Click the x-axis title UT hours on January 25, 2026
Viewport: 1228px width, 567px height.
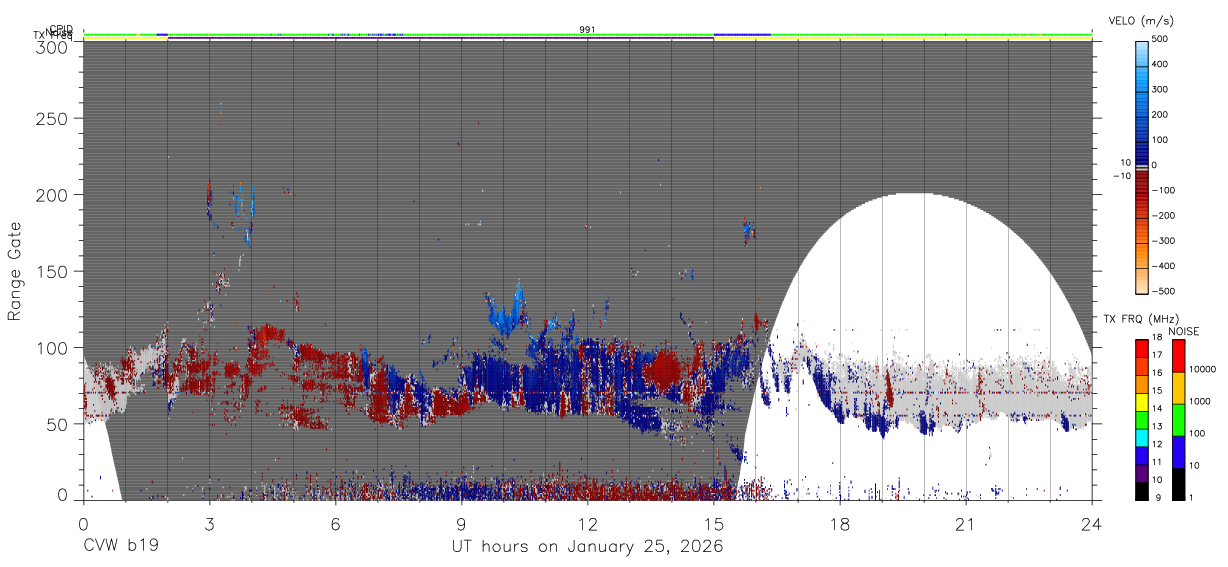coord(588,547)
